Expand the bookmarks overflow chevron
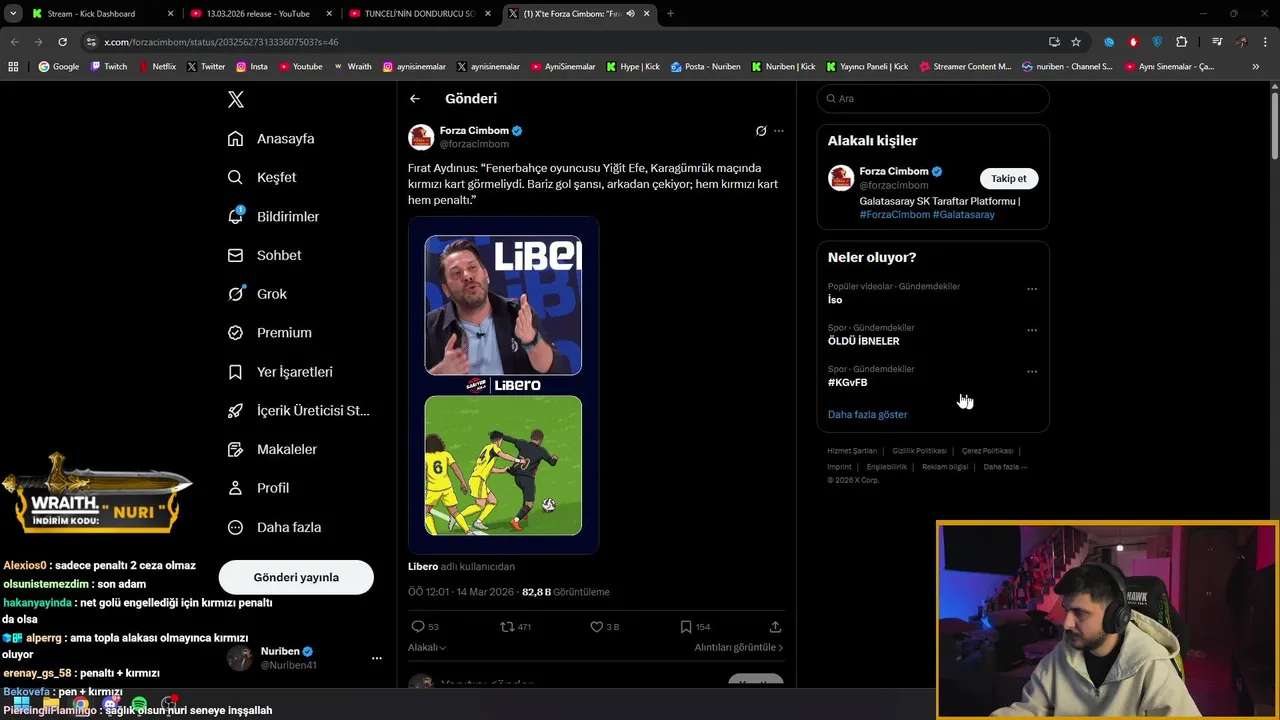This screenshot has height=720, width=1280. click(x=1255, y=67)
